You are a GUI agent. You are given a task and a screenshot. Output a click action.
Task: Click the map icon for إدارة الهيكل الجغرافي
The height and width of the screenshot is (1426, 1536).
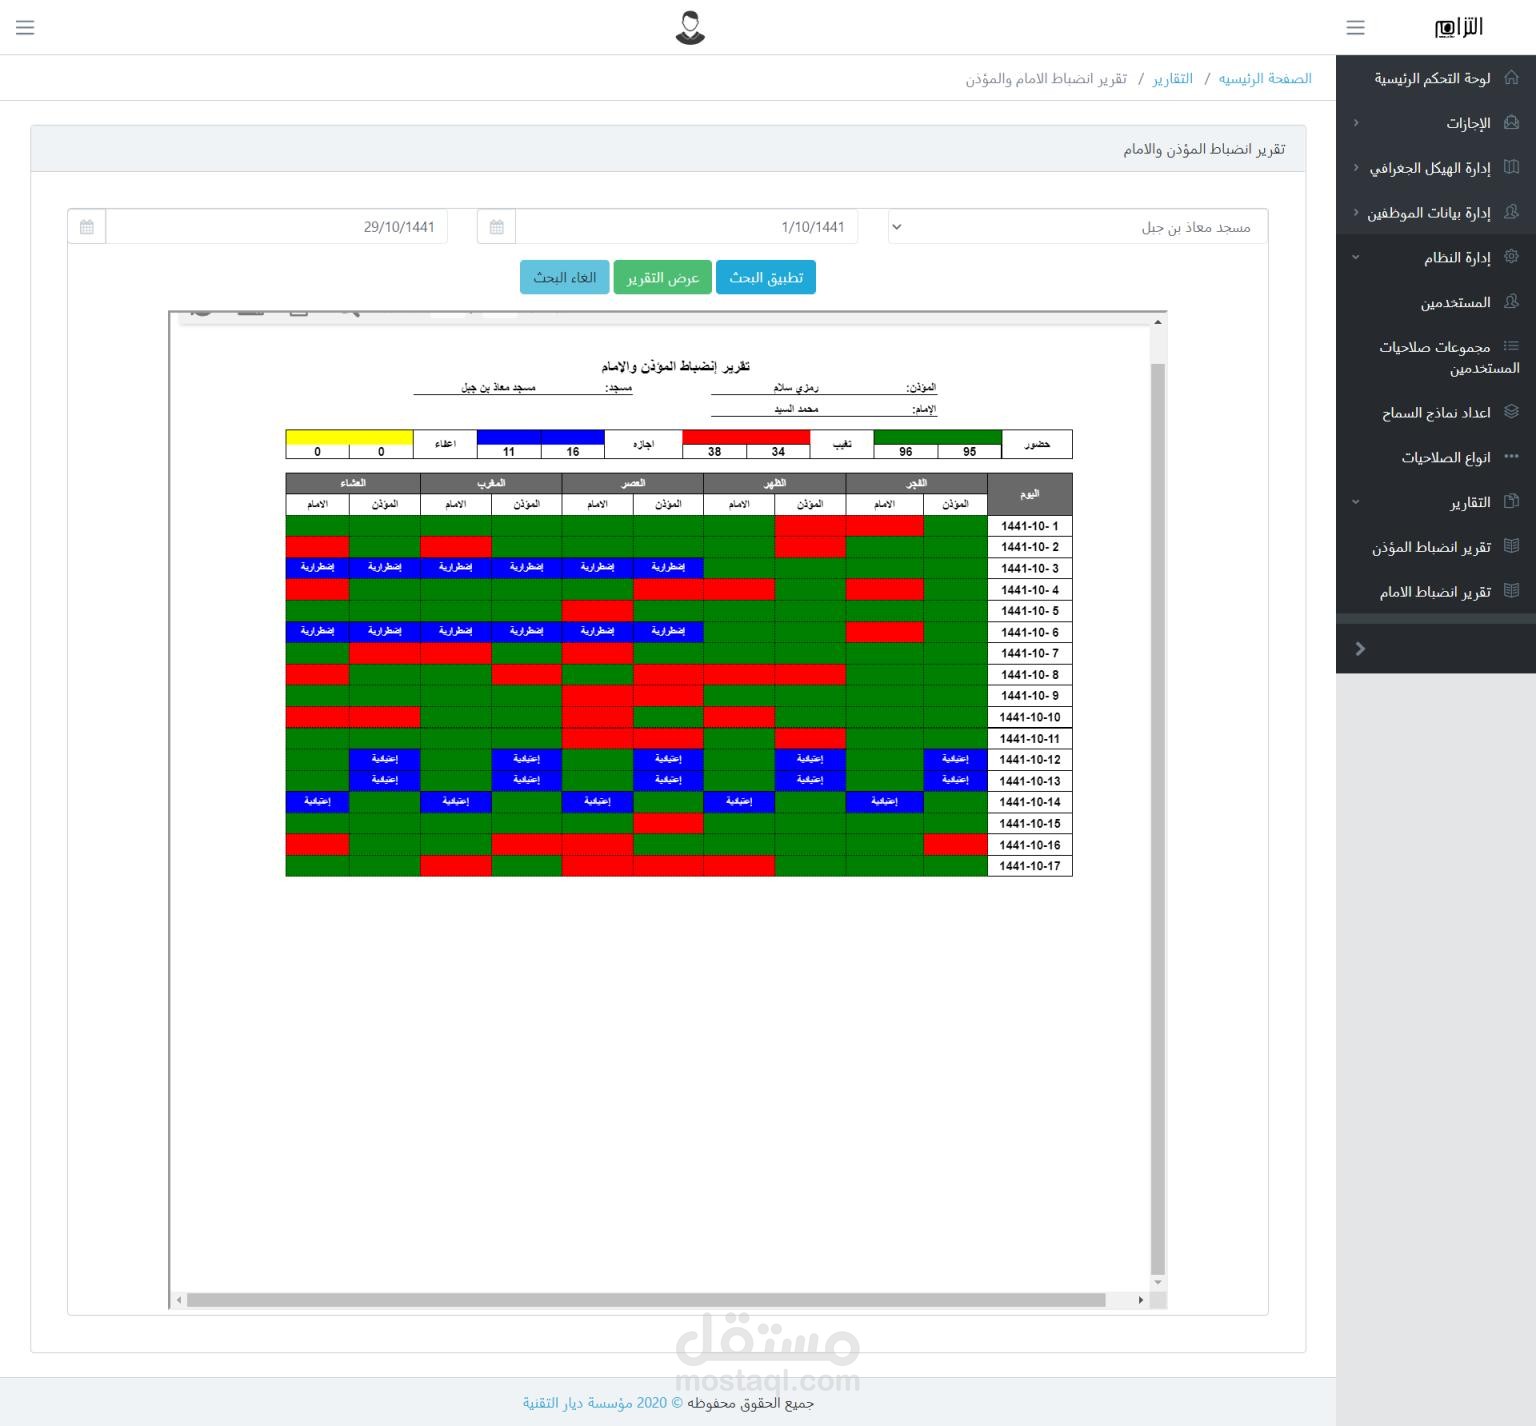(1511, 168)
